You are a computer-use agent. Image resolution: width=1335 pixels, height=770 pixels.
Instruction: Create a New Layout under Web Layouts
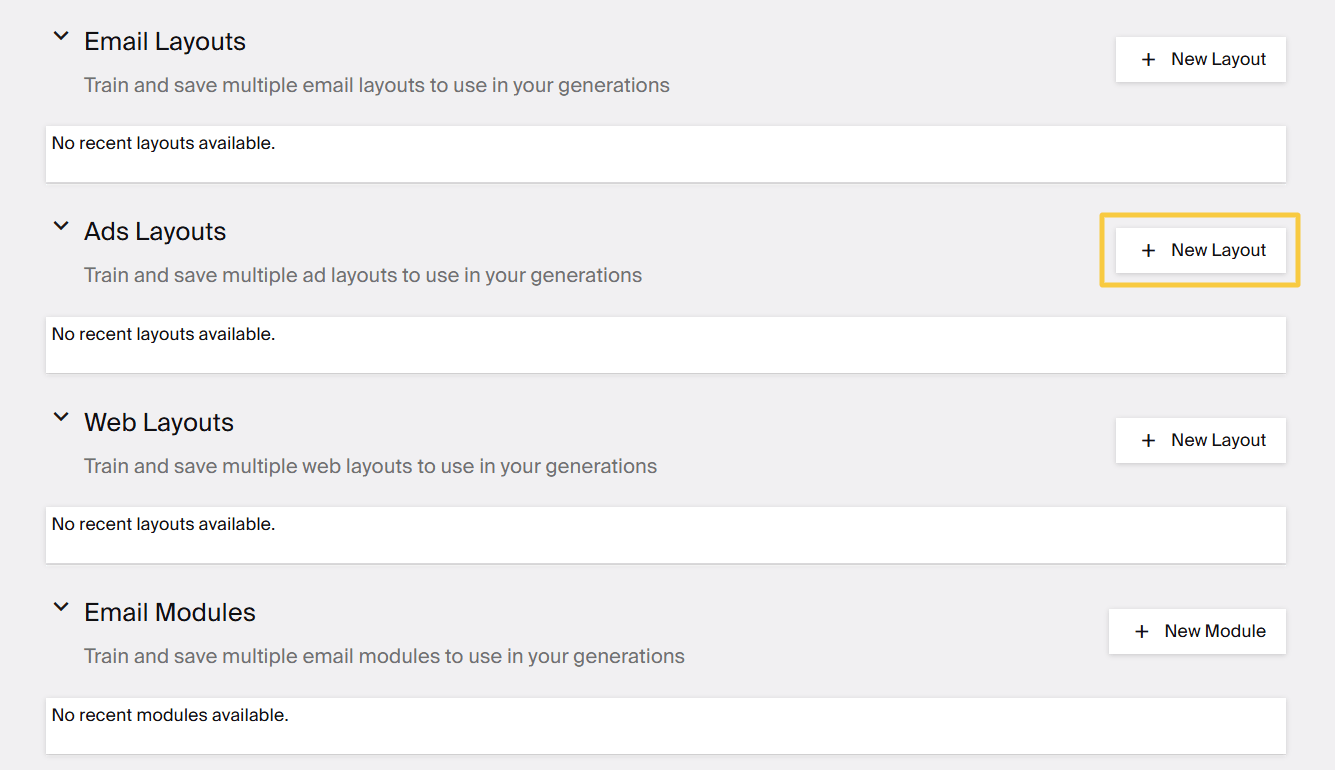click(x=1200, y=440)
